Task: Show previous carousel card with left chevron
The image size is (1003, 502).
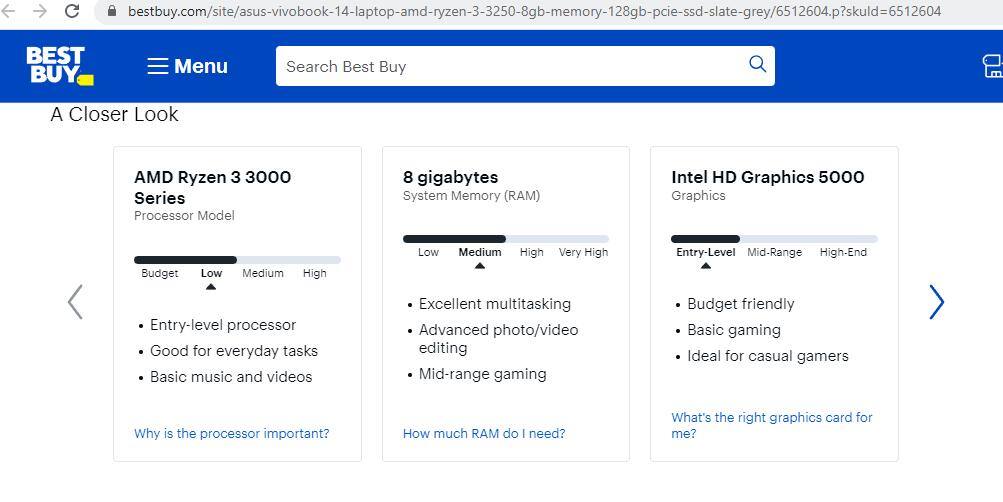Action: 75,302
